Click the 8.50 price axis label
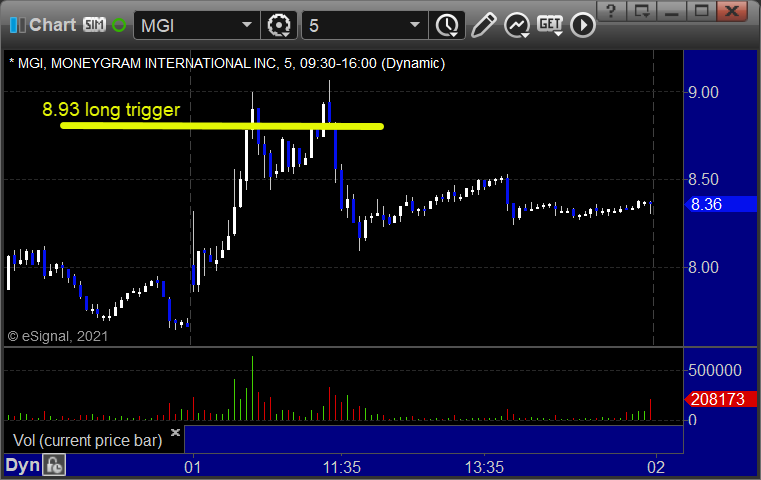Screen dimensions: 761x480 703,180
